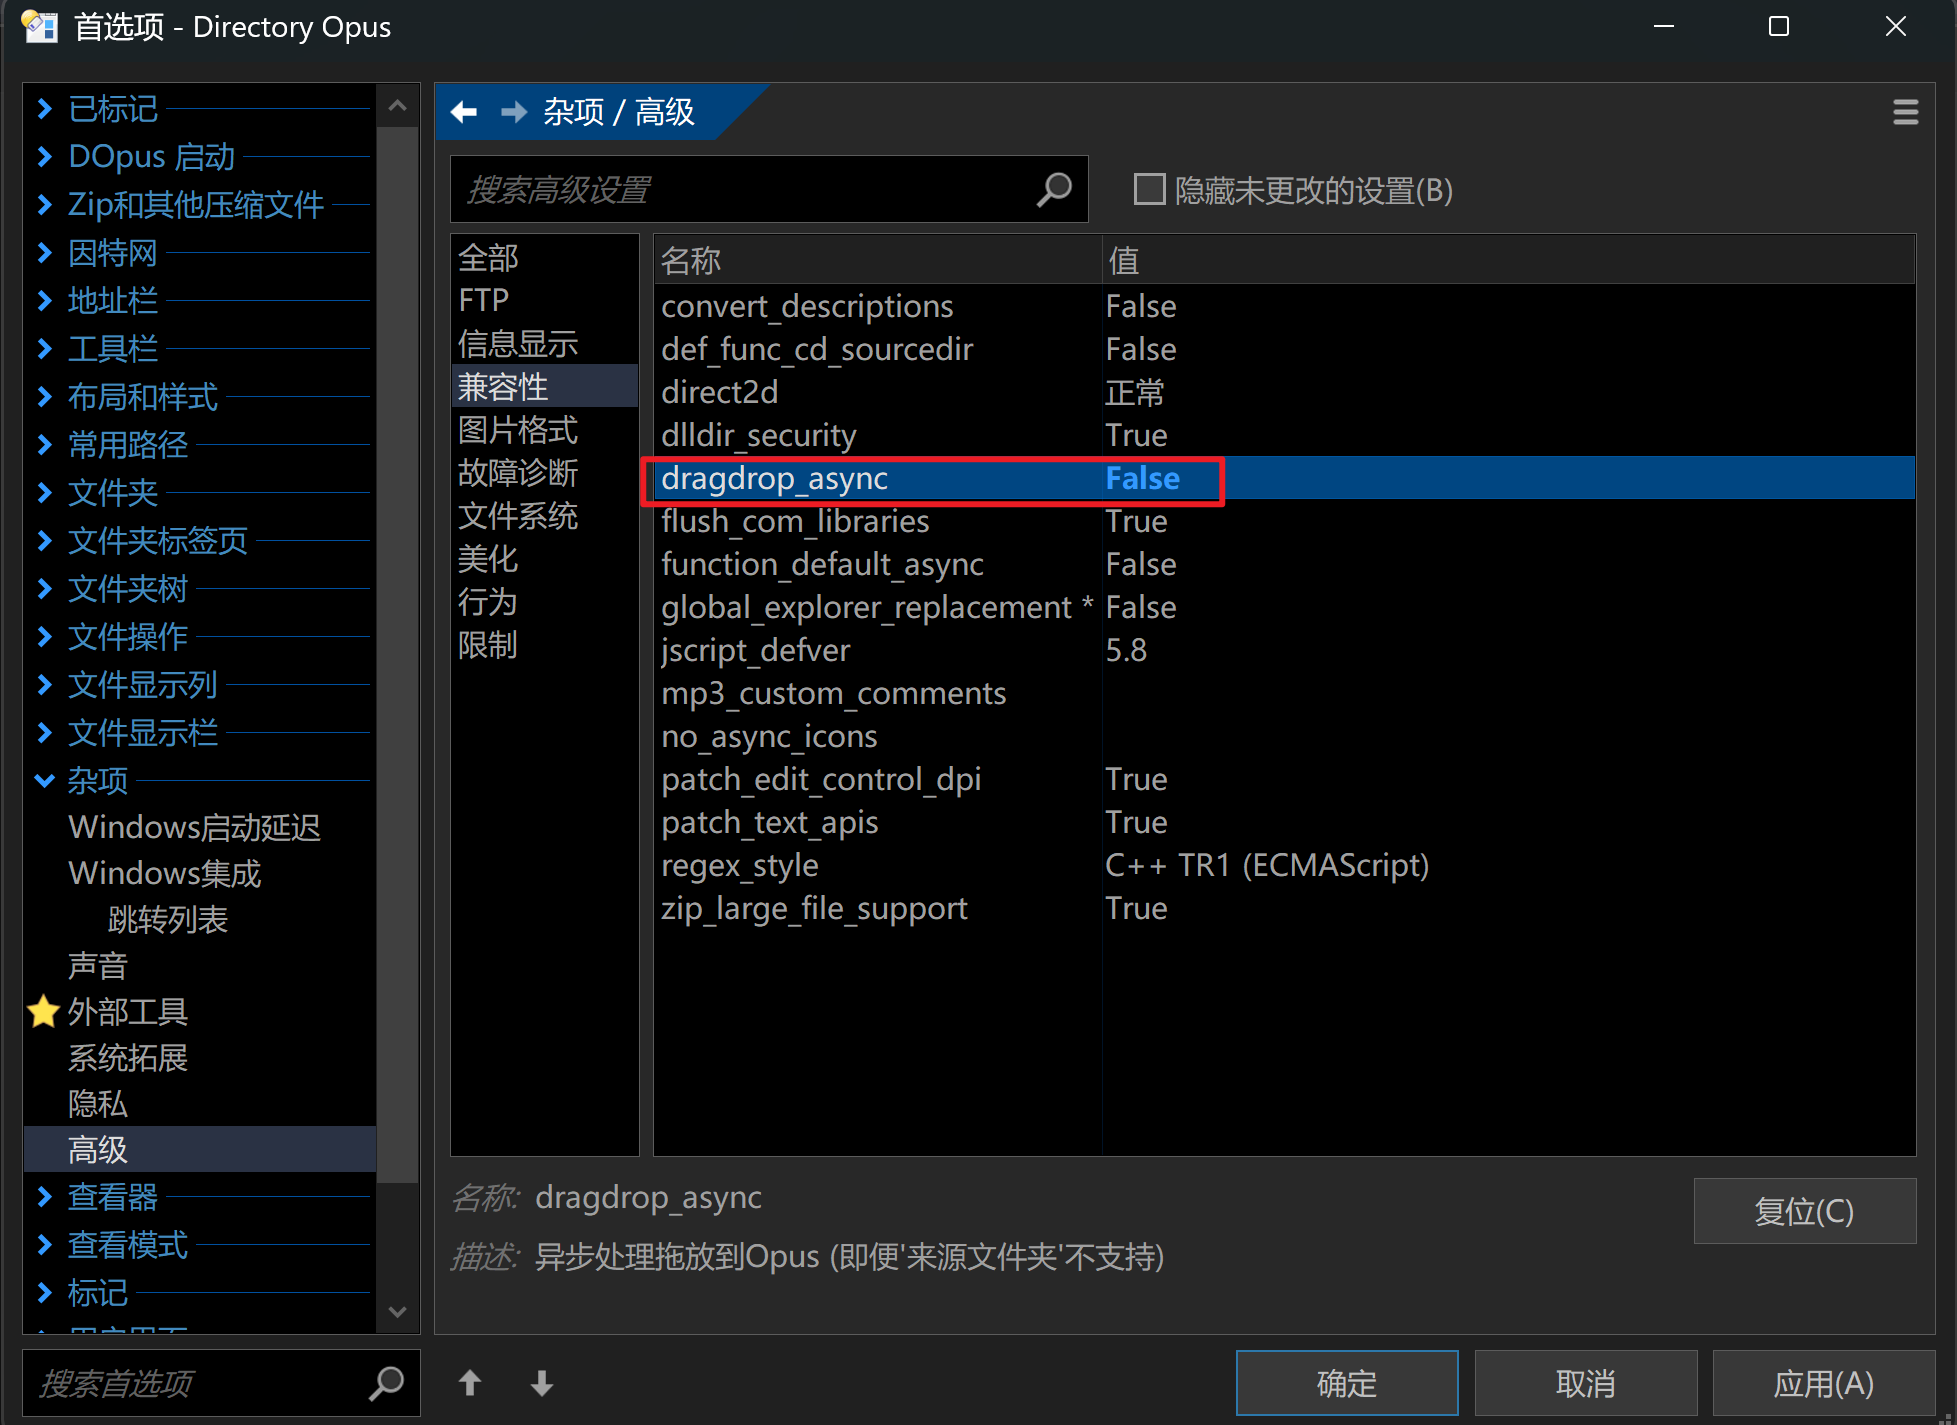
Task: Select the 全部 filter category
Action: (x=488, y=258)
